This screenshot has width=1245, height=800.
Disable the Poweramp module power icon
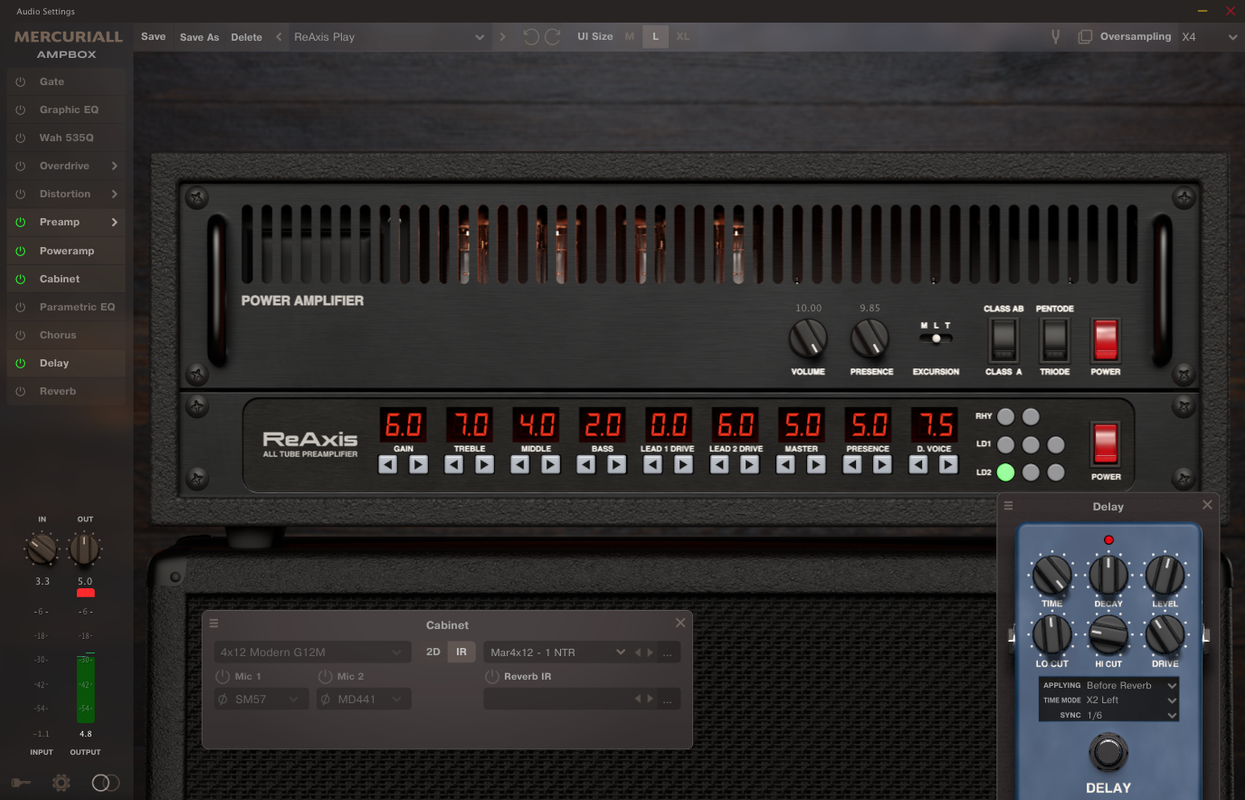(20, 251)
